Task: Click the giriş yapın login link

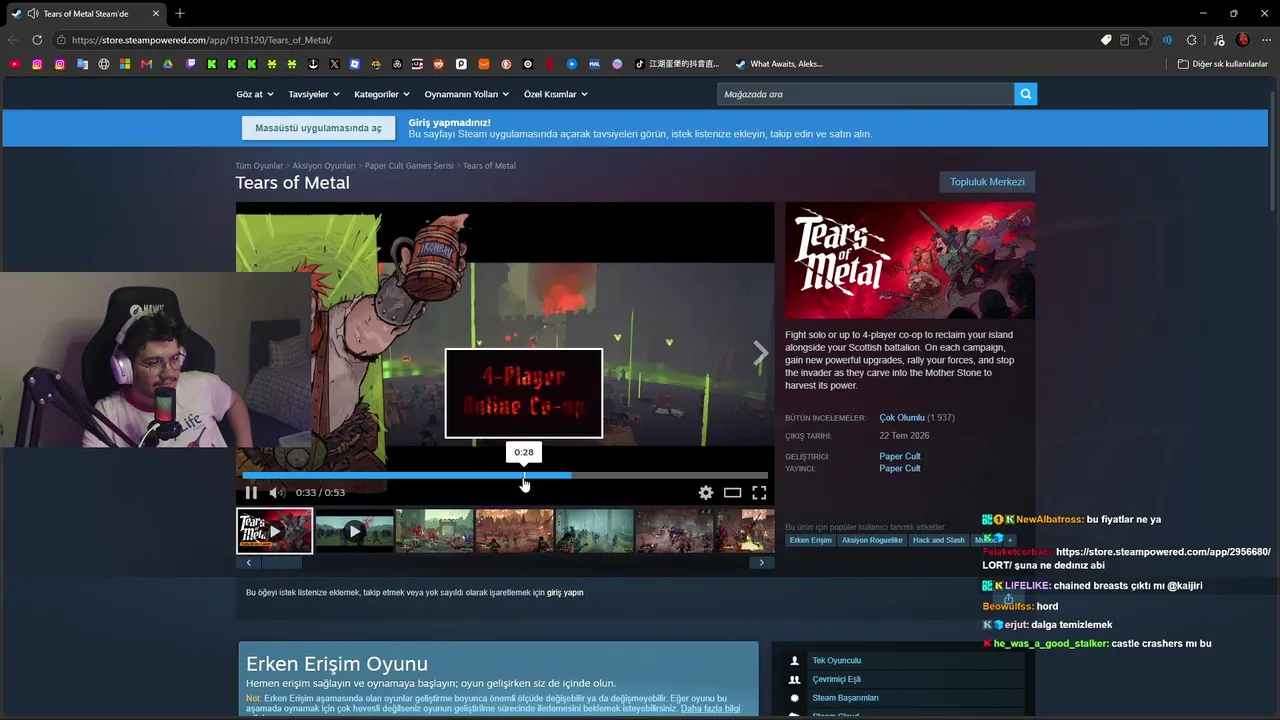Action: 565,593
